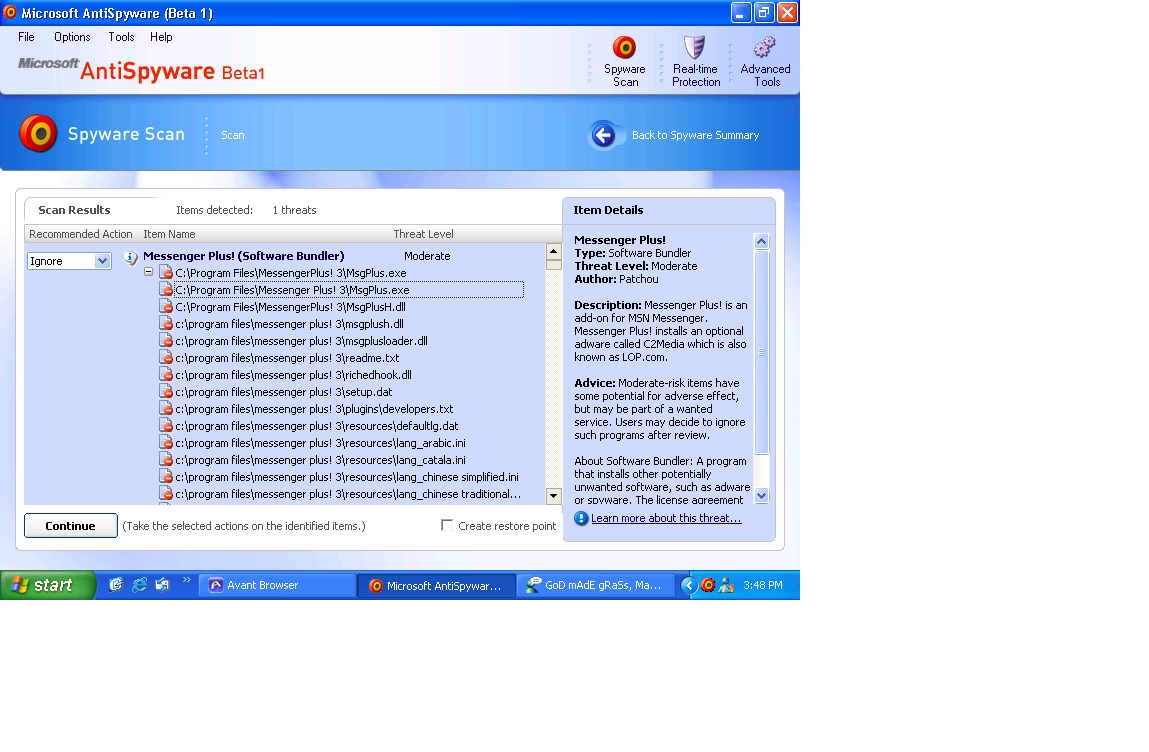Click the file icon for readme.txt
Image resolution: width=1149 pixels, height=752 pixels.
point(166,358)
